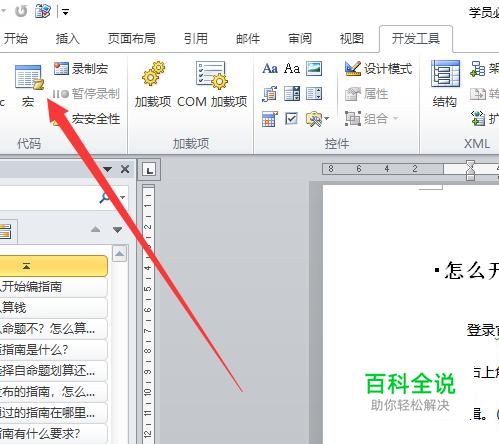This screenshot has height=444, width=499.
Task: Select heading 布的指南，怎么...
Action: (x=53, y=391)
